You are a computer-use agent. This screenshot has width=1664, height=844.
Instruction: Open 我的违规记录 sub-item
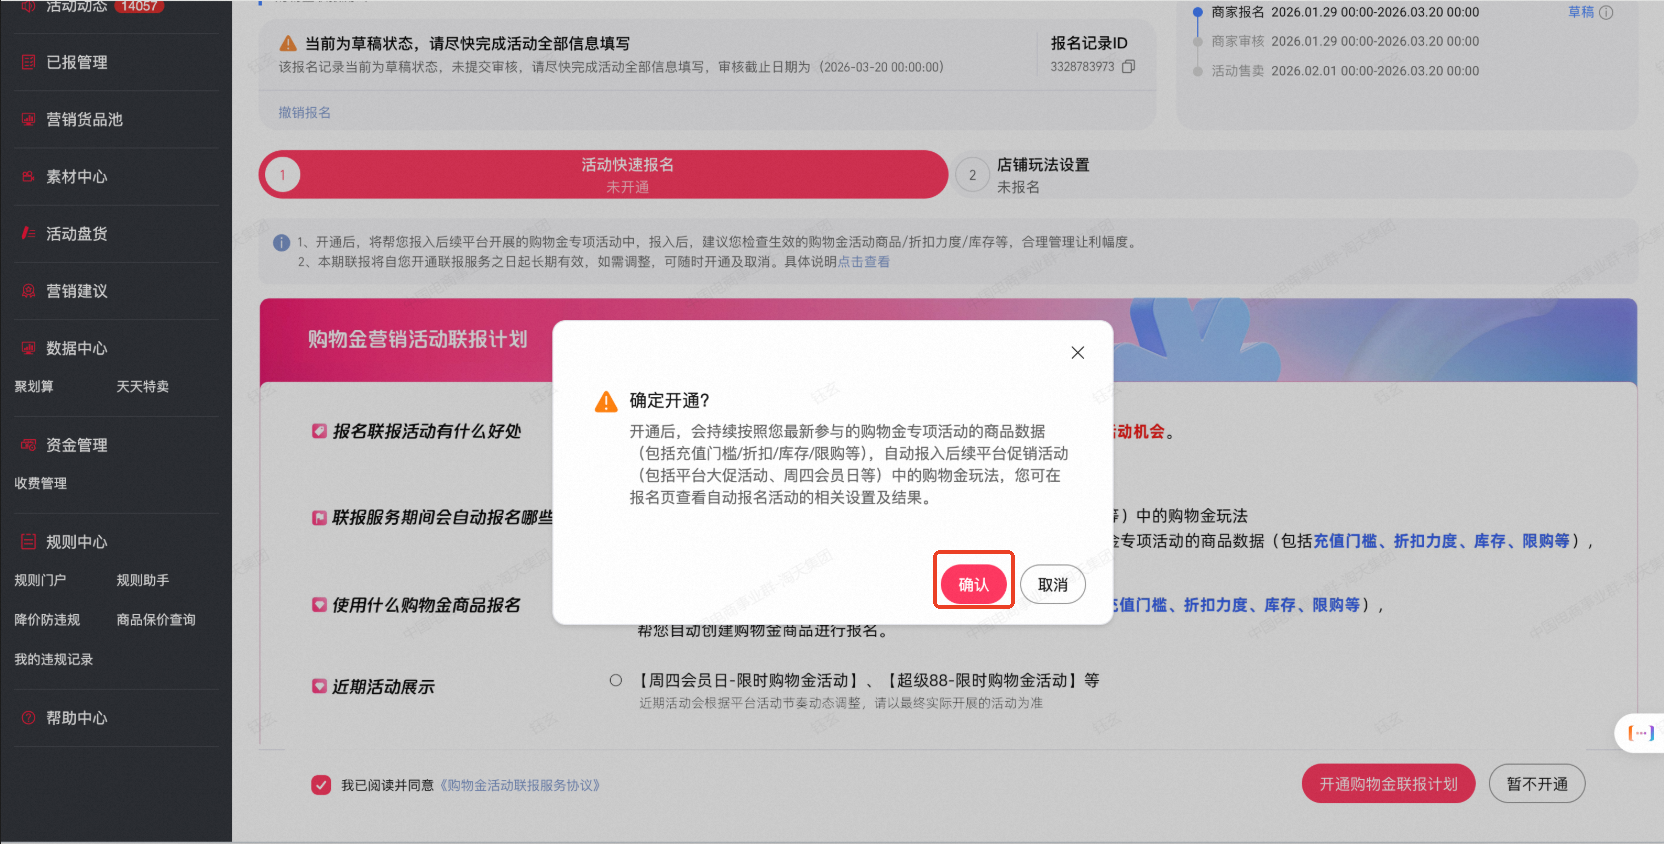54,659
